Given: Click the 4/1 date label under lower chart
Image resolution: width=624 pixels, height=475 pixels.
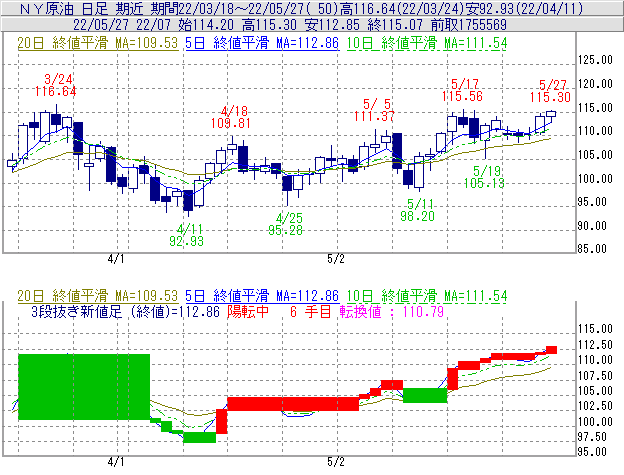Looking at the screenshot, I should 116,462.
